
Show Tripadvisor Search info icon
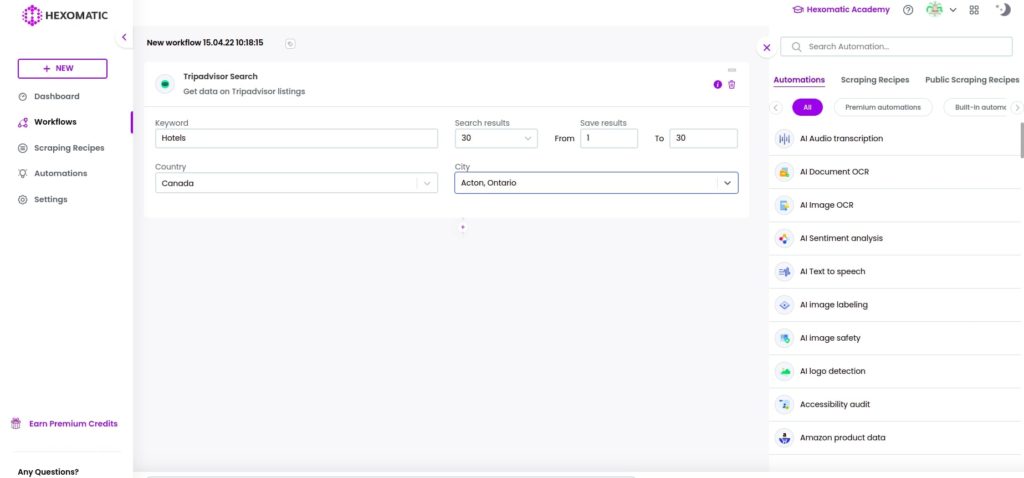718,85
